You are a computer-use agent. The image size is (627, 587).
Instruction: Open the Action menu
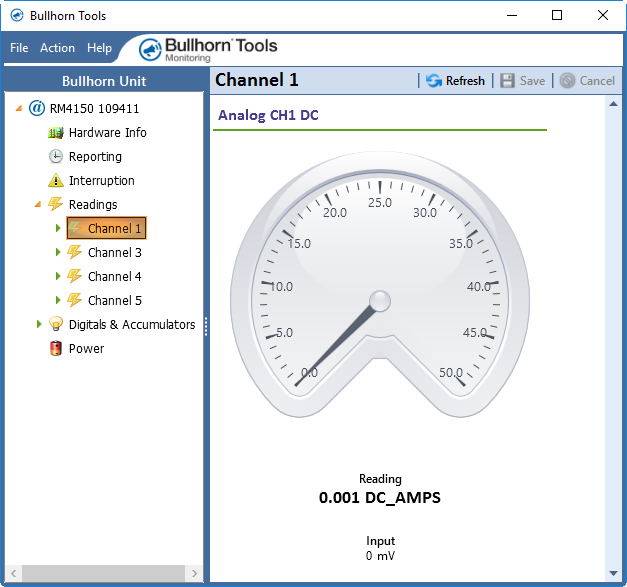pyautogui.click(x=57, y=48)
